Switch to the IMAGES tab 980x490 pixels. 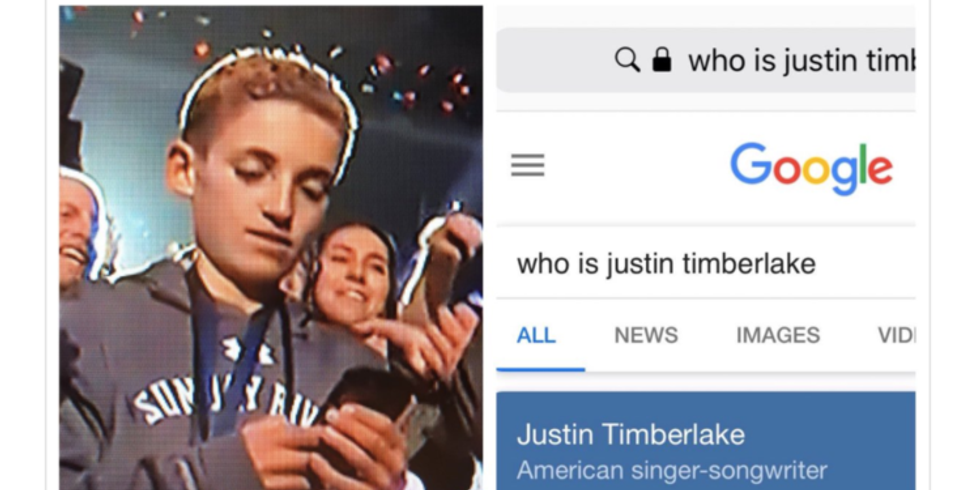(x=778, y=336)
